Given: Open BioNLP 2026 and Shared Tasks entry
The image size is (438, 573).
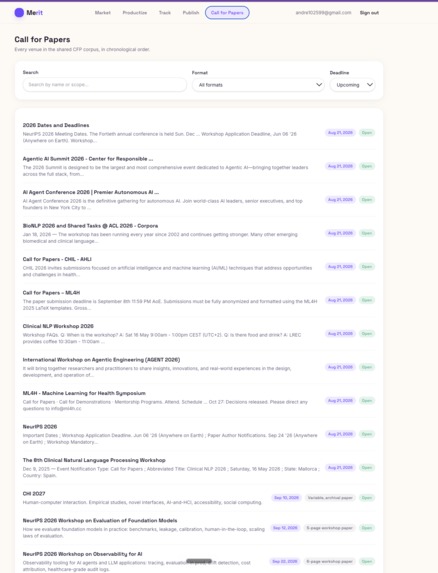Looking at the screenshot, I should click(x=90, y=226).
